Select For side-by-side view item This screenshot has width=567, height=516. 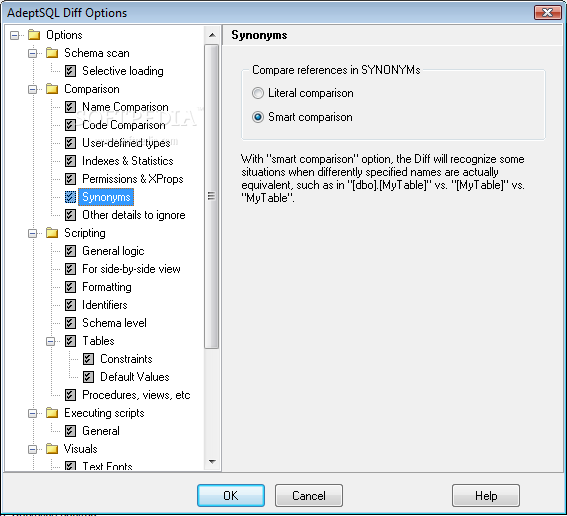point(131,269)
